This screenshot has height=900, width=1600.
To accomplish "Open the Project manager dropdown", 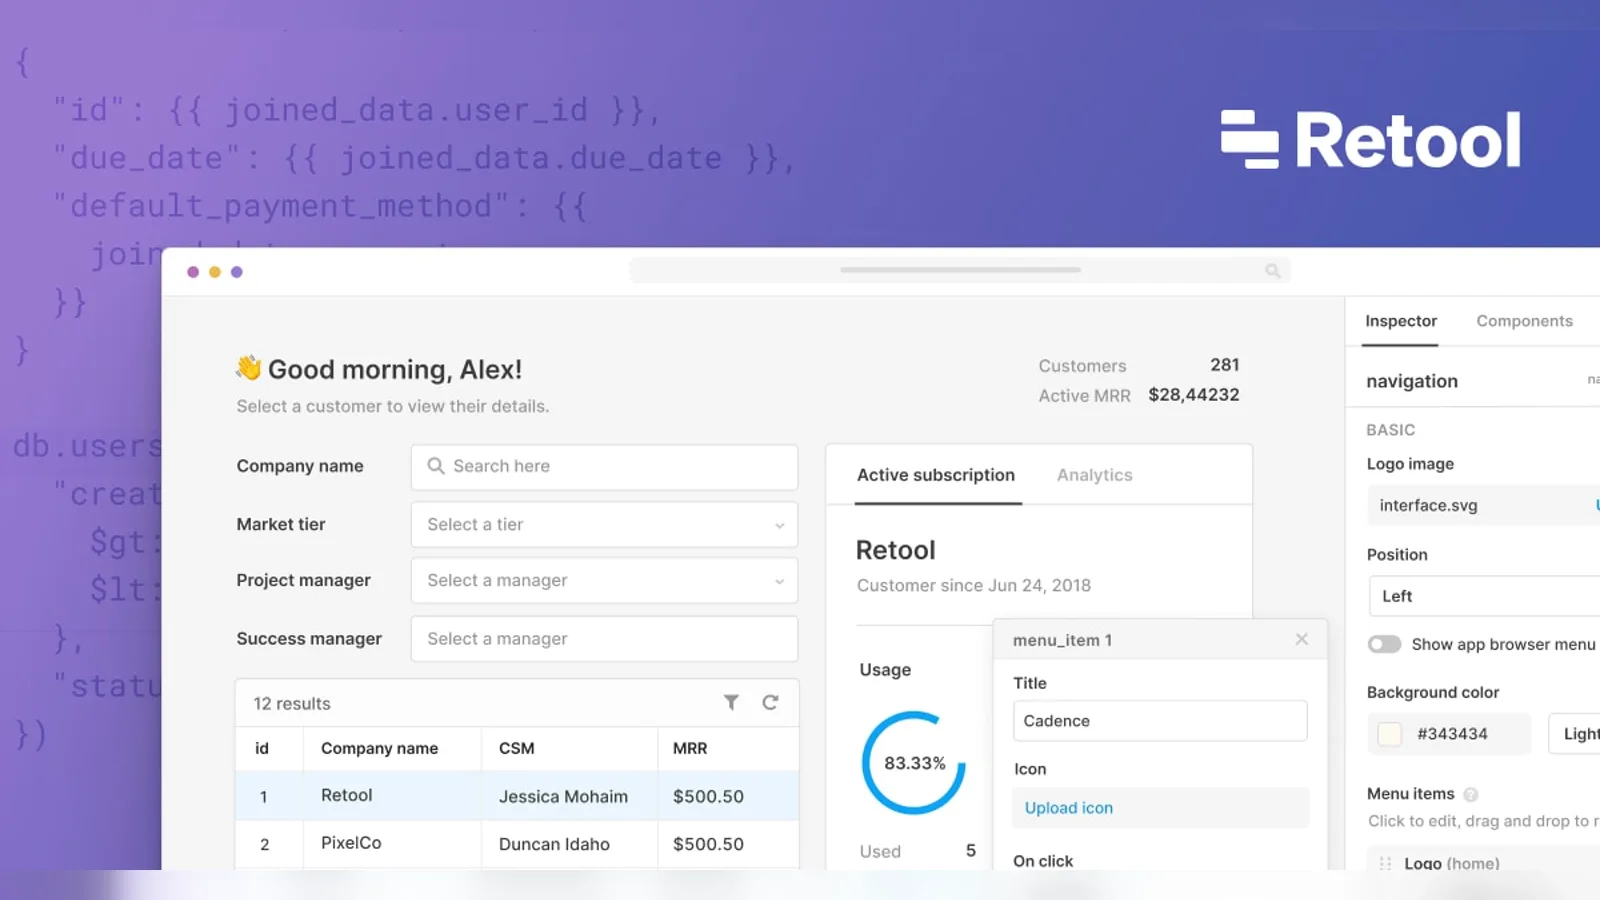I will (604, 580).
